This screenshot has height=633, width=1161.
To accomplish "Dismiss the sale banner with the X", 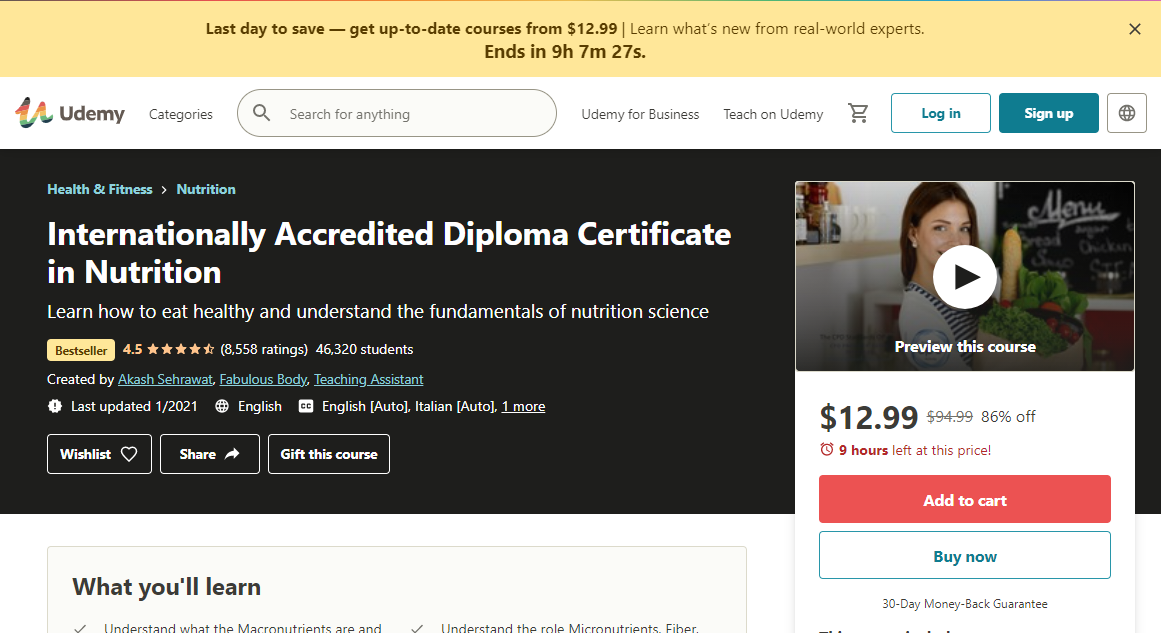I will click(x=1135, y=29).
